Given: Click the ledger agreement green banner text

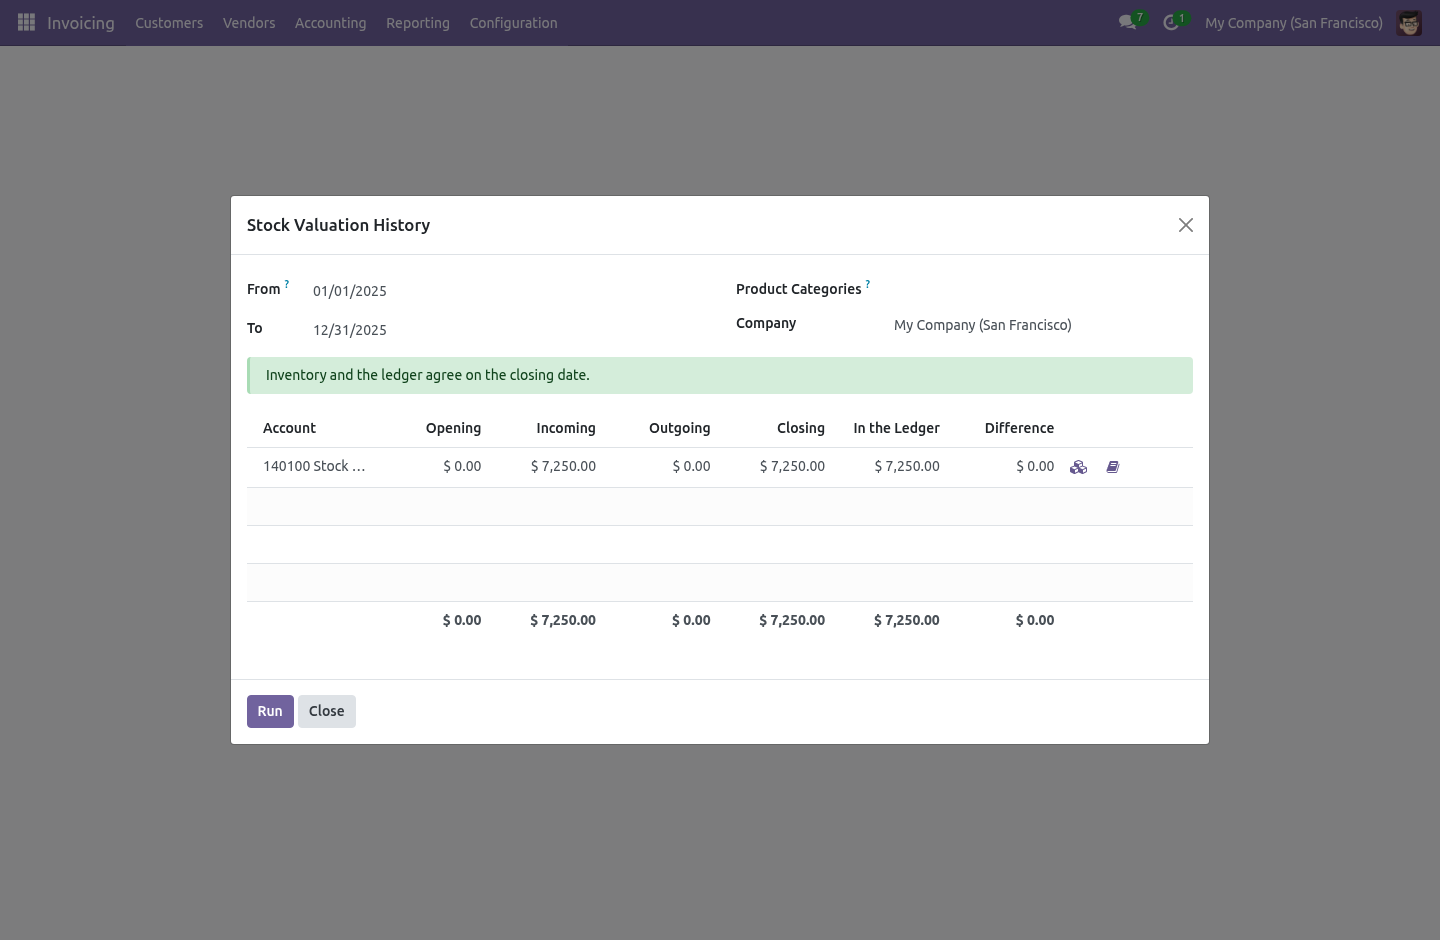Looking at the screenshot, I should pyautogui.click(x=428, y=375).
